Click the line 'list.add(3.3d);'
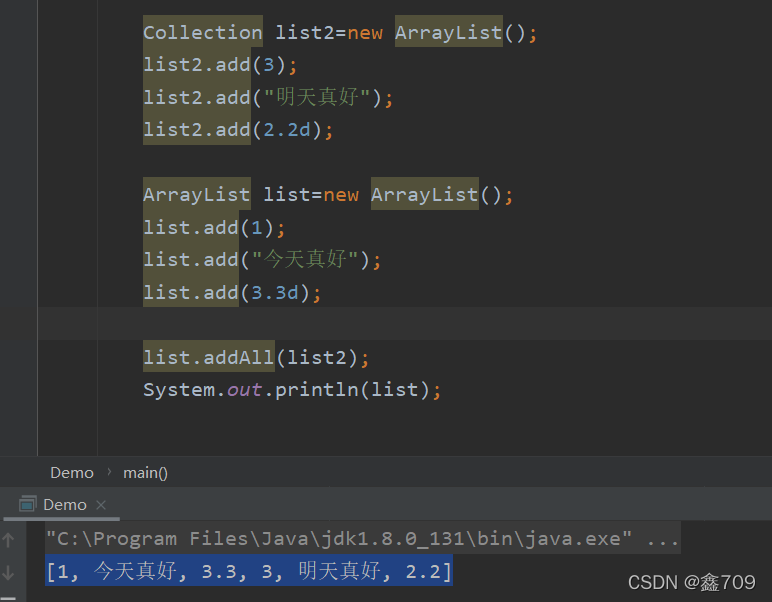772x602 pixels. coord(232,292)
